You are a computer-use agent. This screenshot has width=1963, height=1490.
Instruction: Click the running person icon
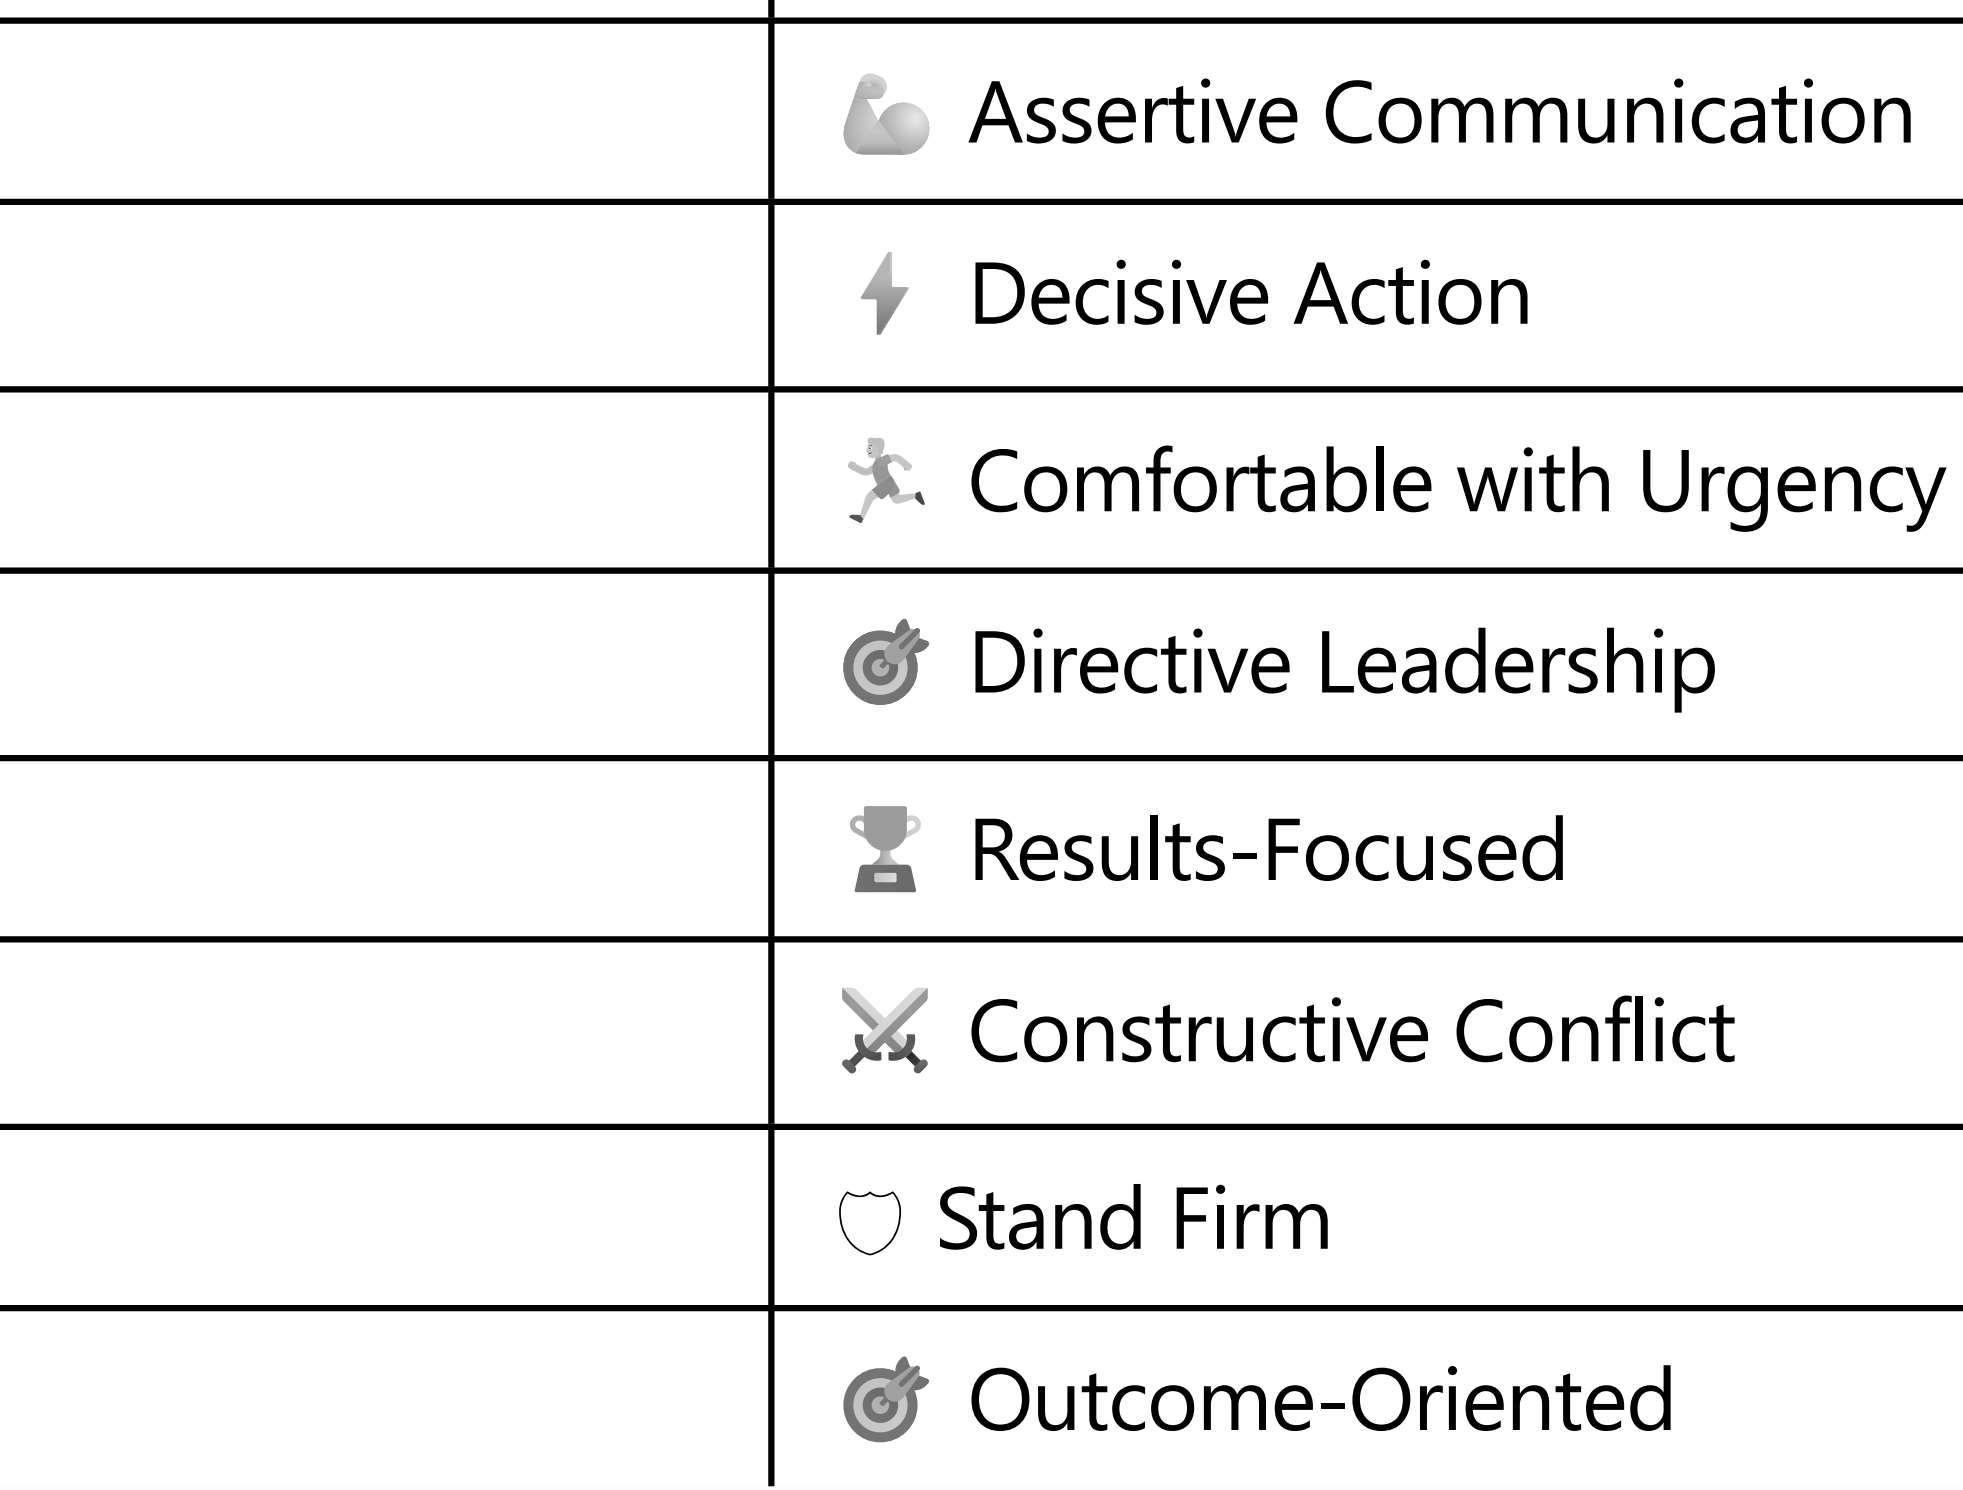coord(885,480)
